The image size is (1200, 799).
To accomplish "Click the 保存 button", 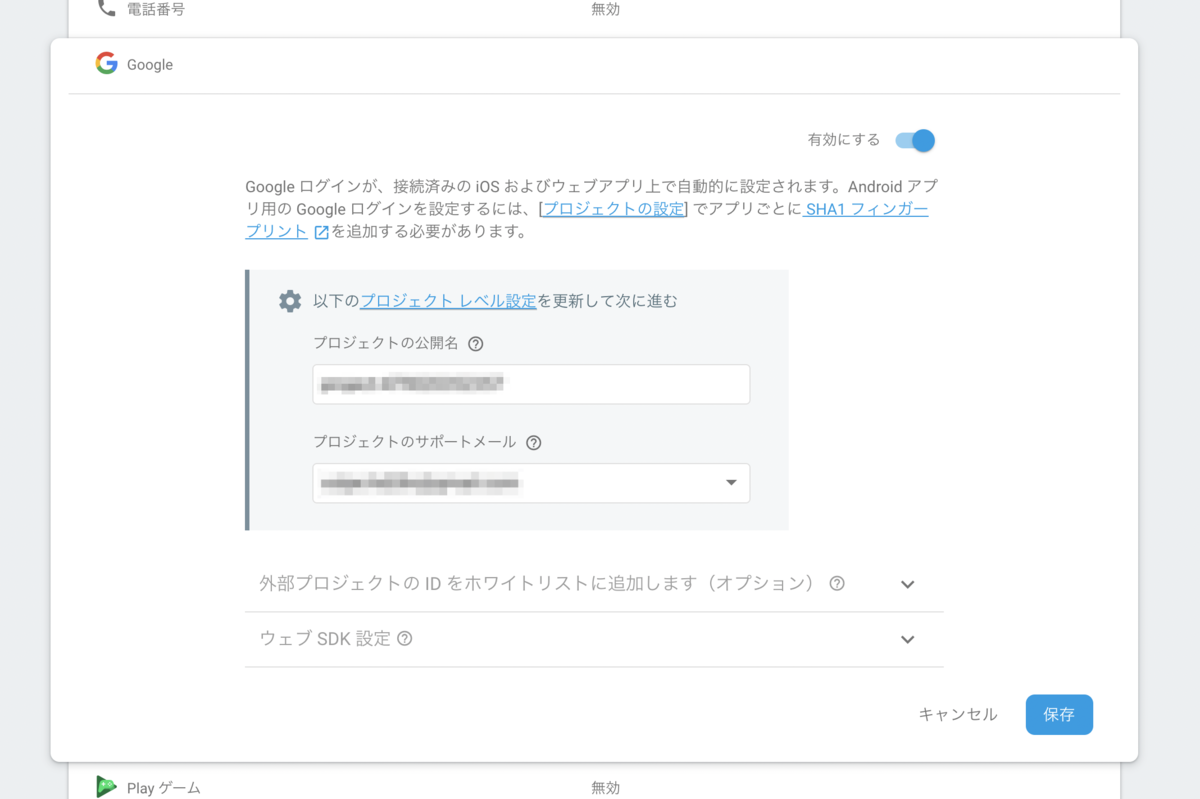I will click(1059, 714).
